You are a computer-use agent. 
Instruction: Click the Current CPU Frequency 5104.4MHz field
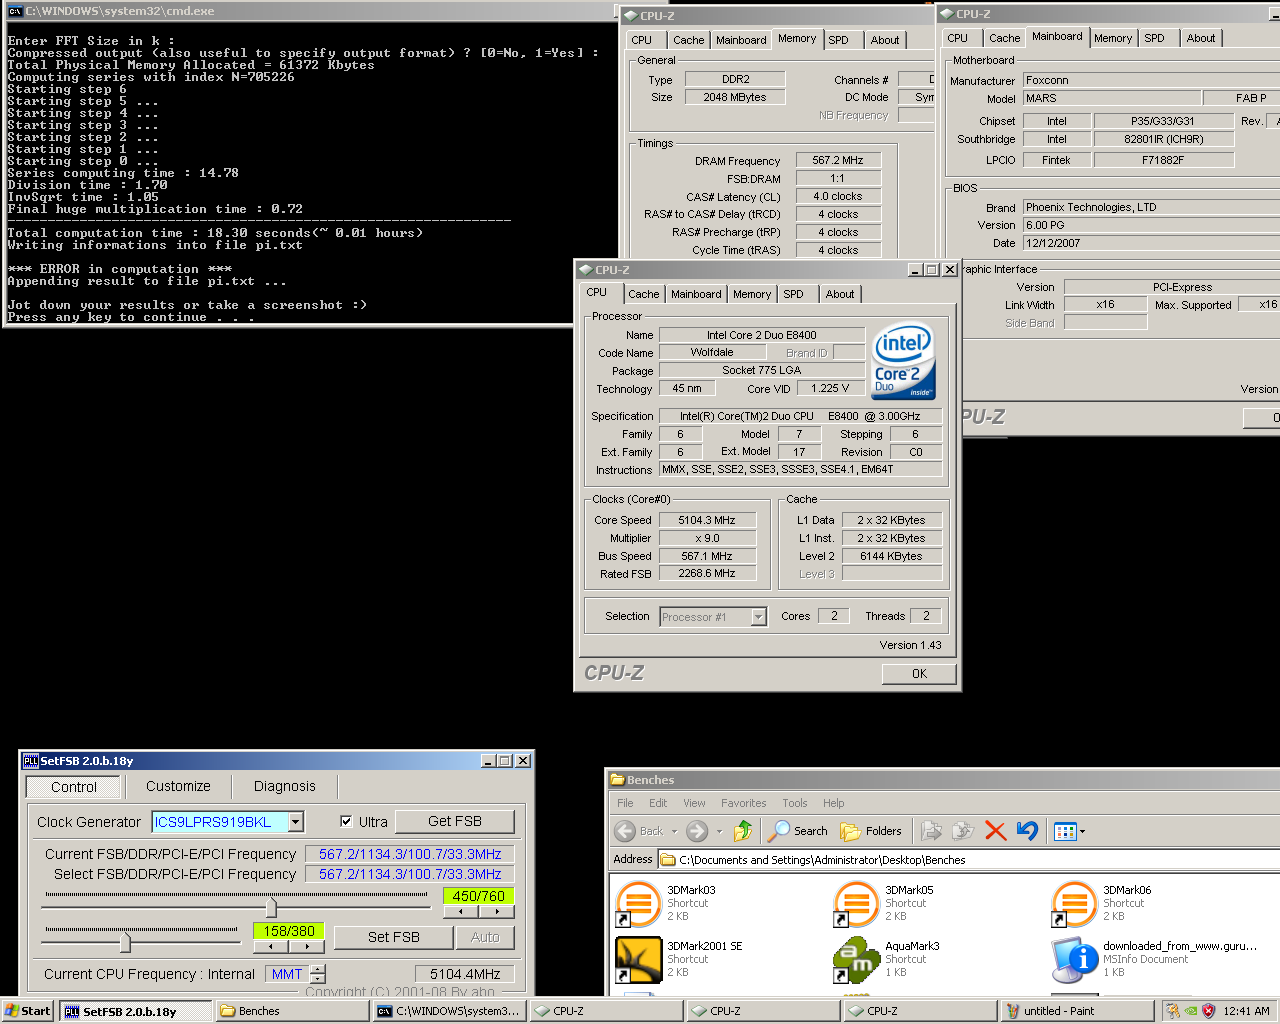(x=465, y=974)
